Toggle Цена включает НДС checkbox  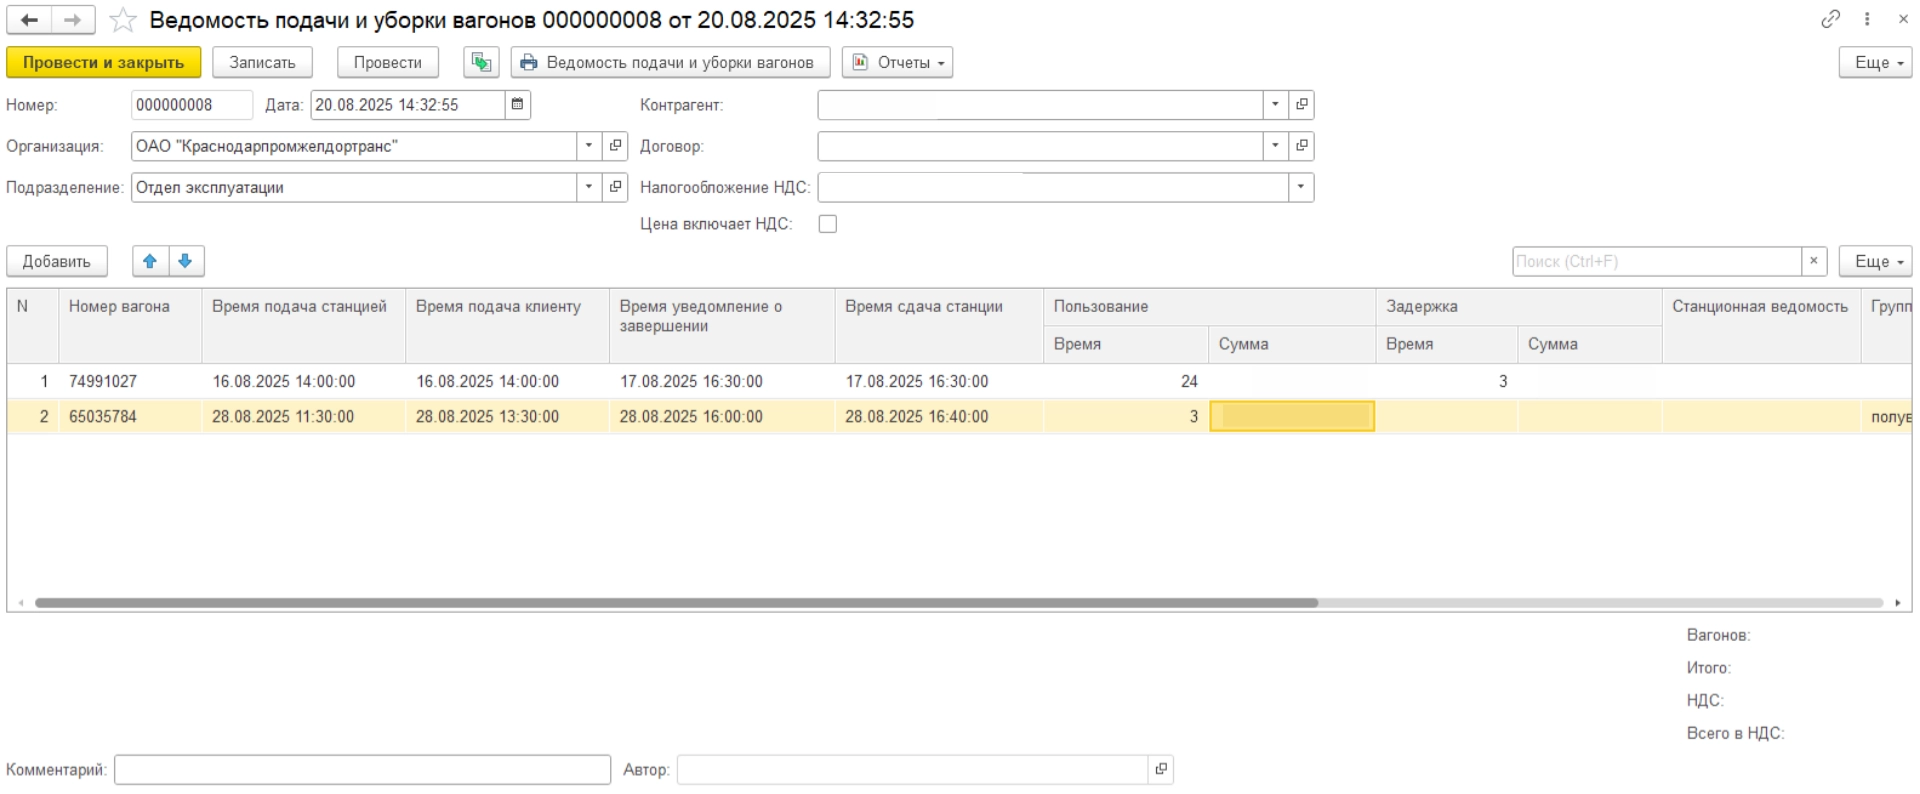tap(828, 224)
